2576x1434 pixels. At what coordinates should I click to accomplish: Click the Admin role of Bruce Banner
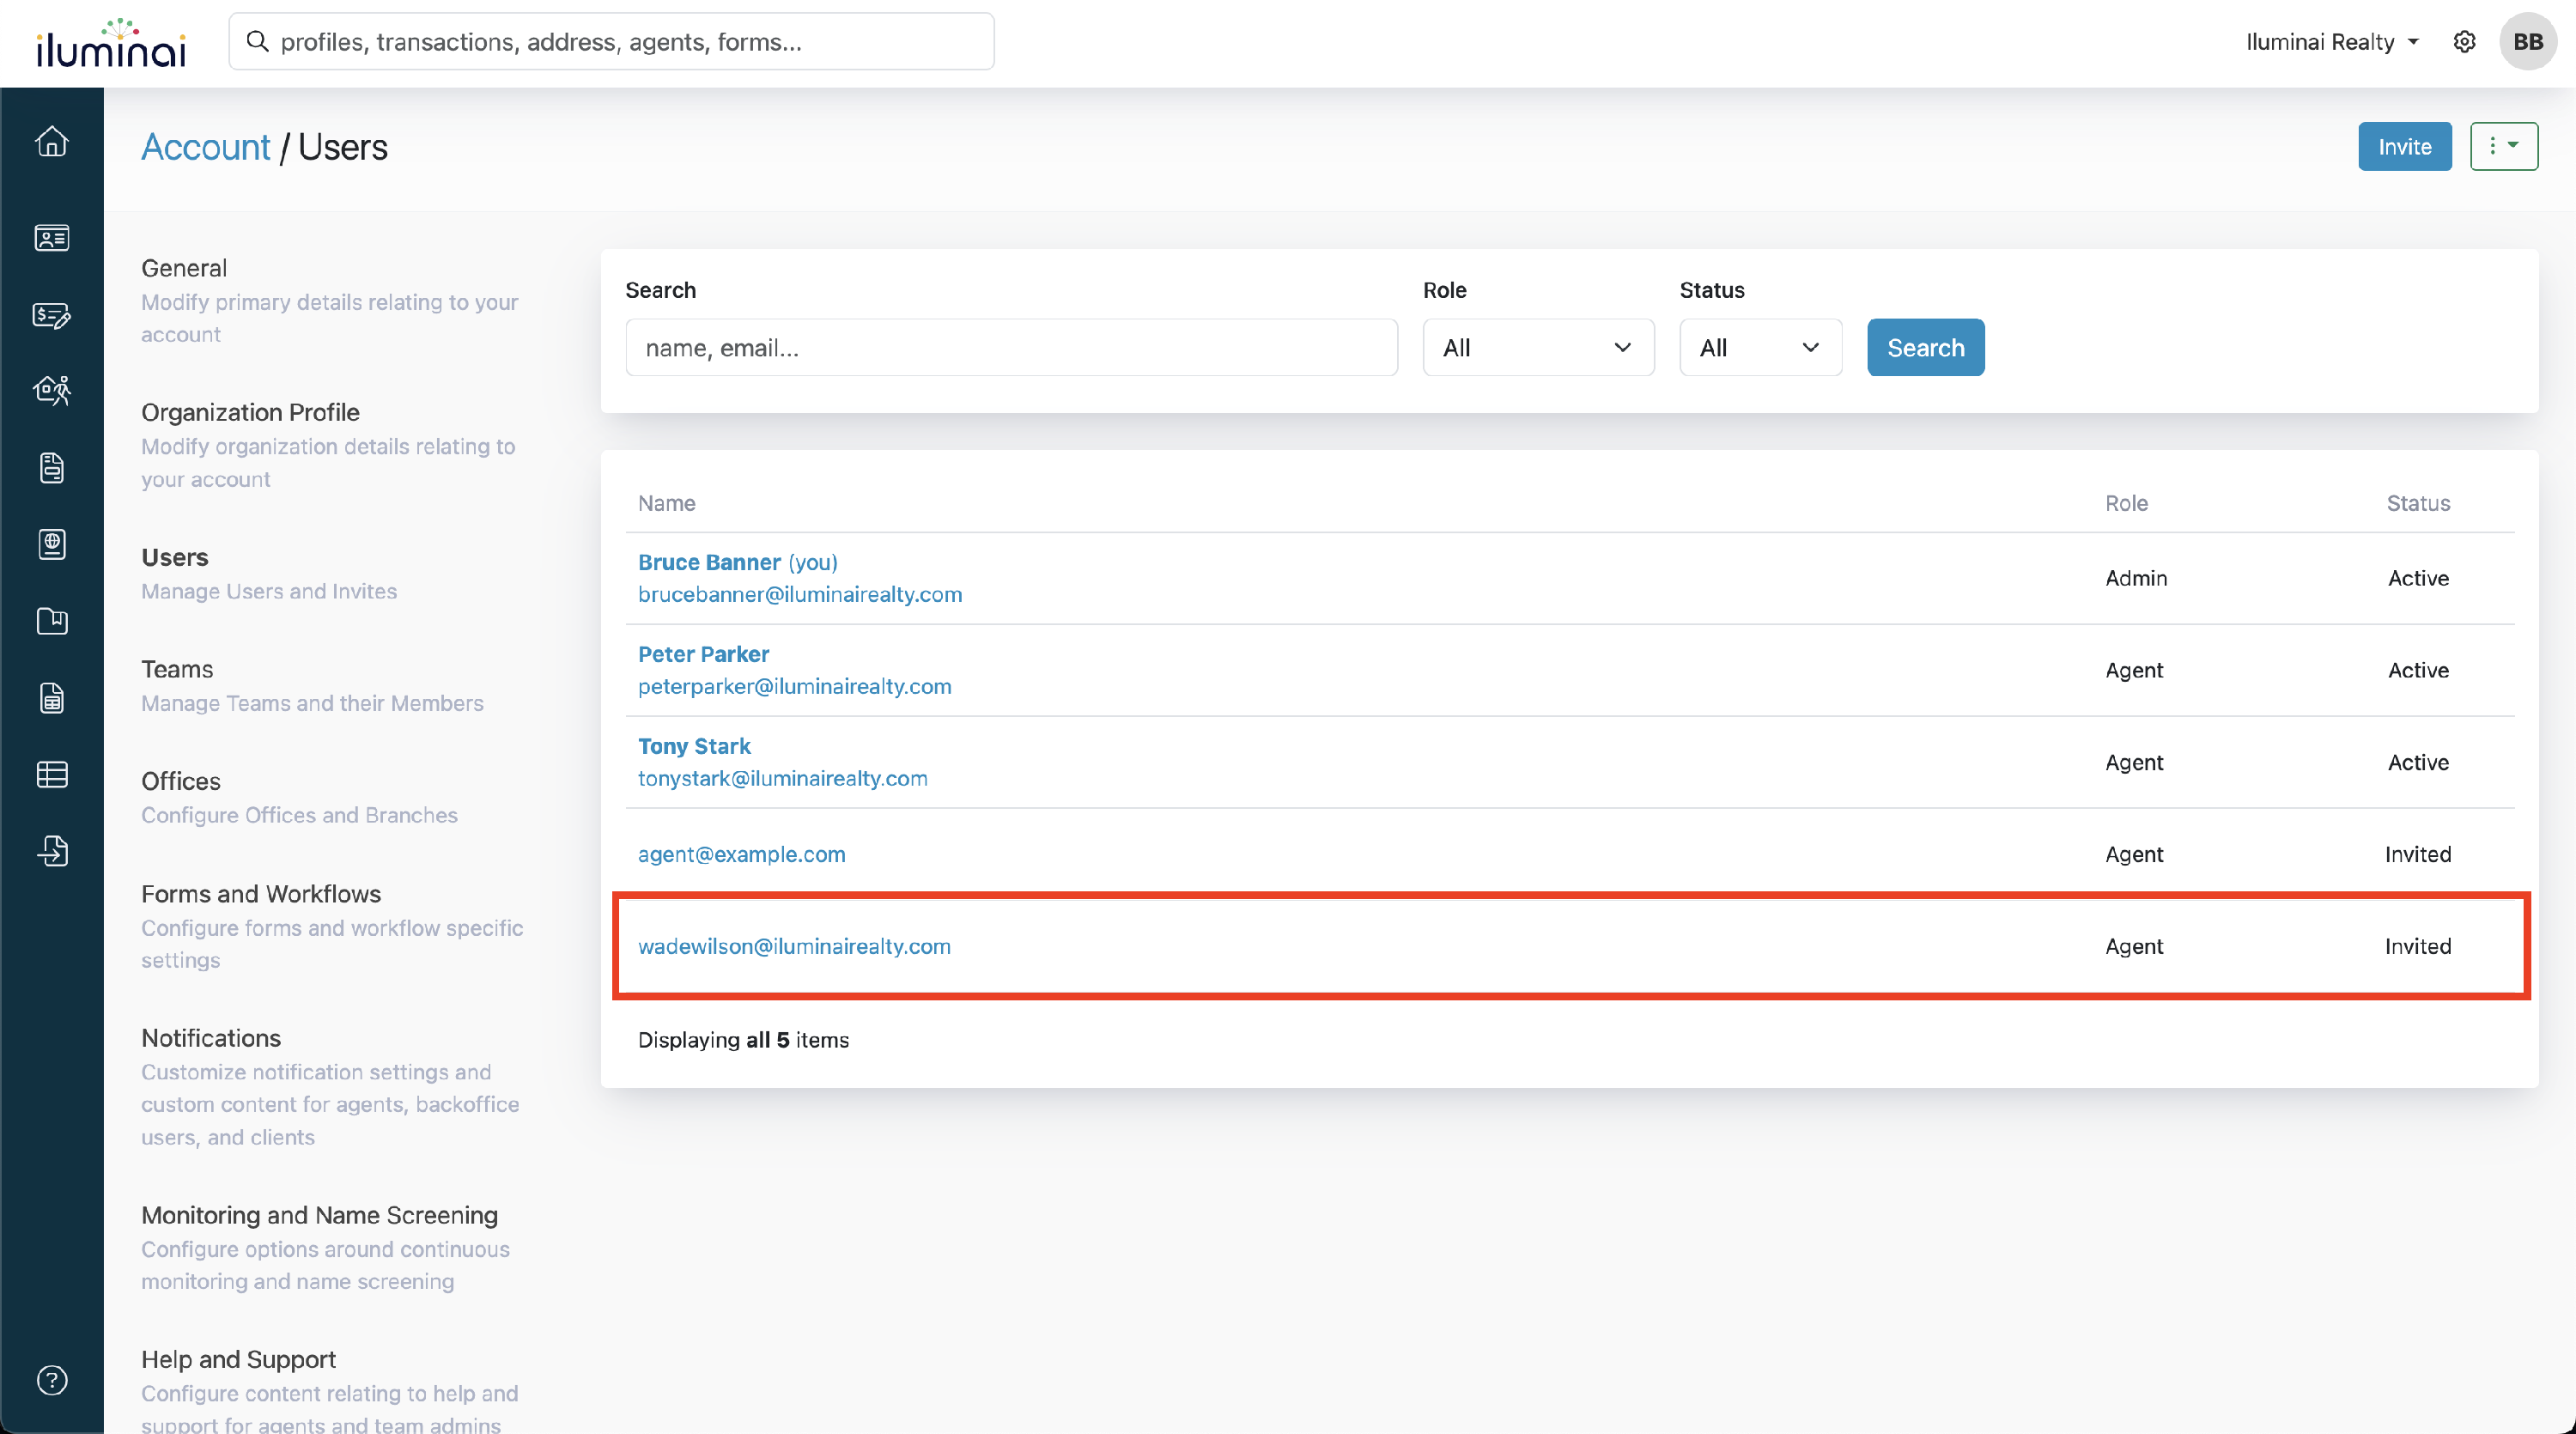click(2136, 578)
